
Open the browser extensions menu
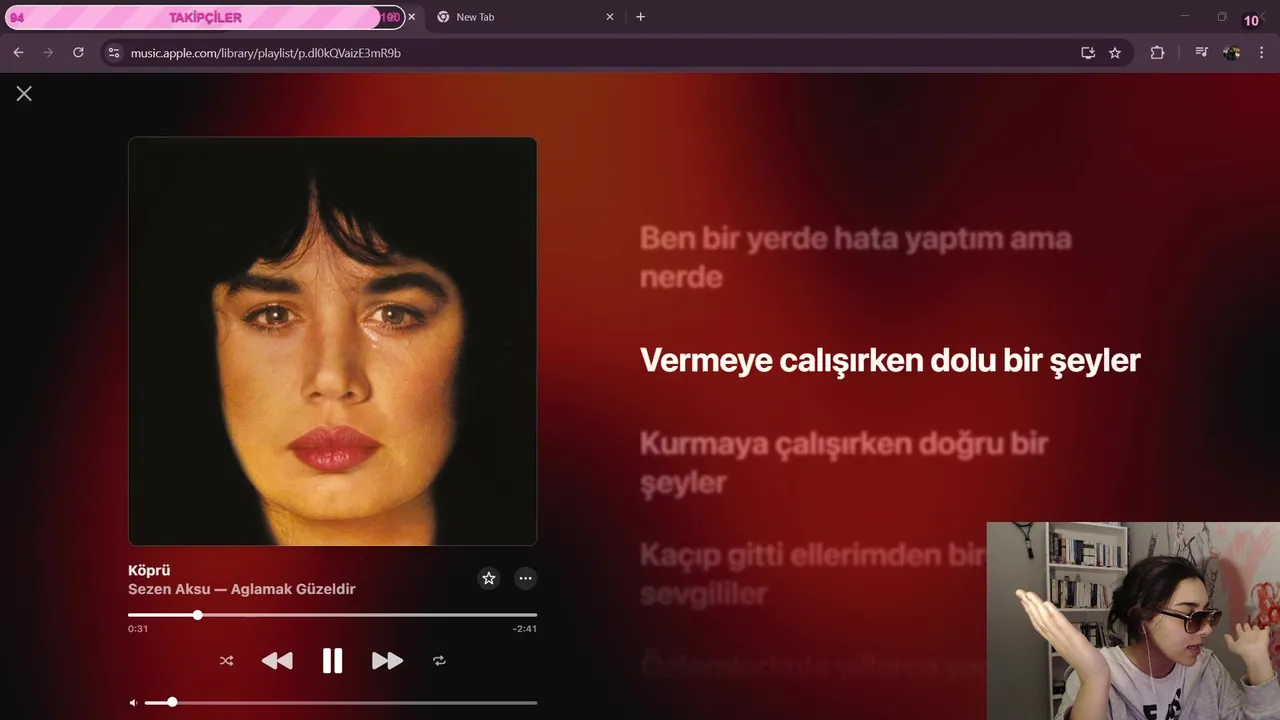1157,53
